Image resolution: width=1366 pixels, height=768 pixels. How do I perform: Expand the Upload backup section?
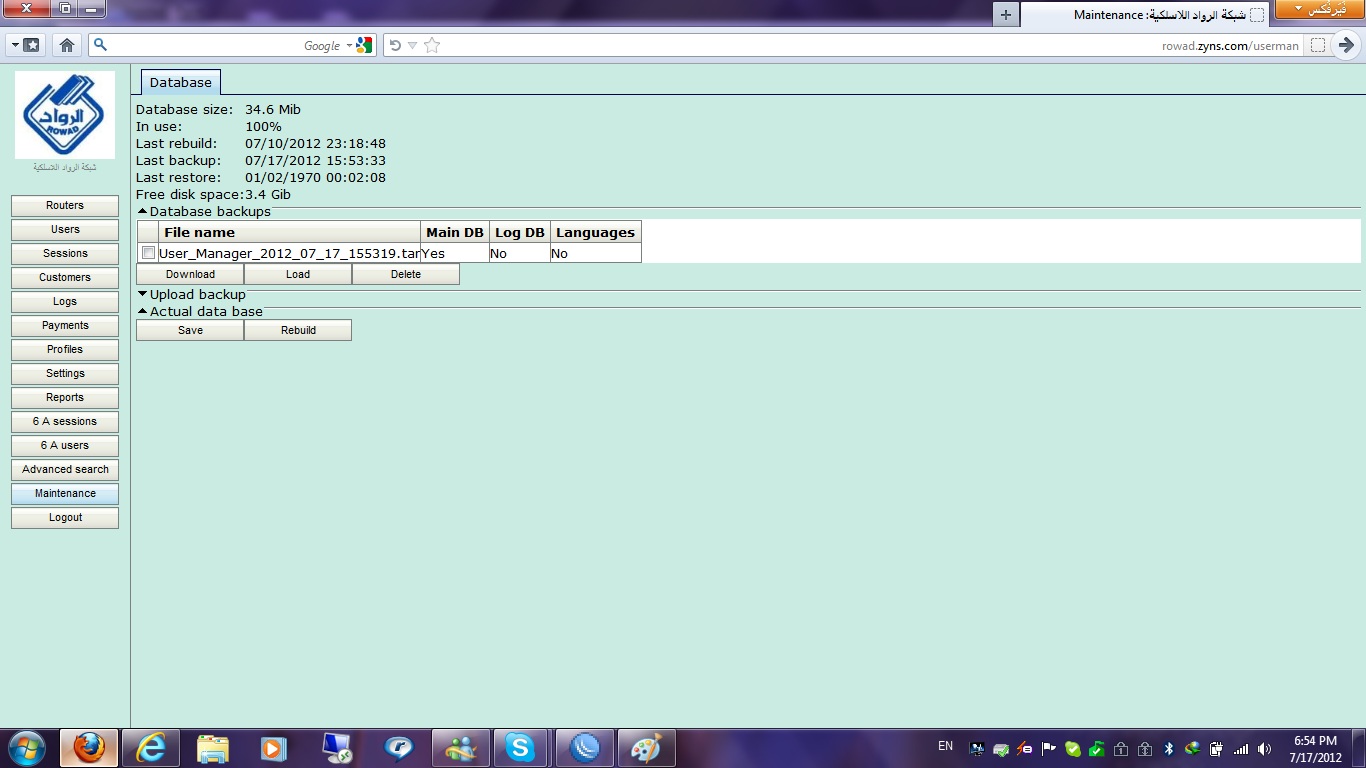[x=143, y=295]
